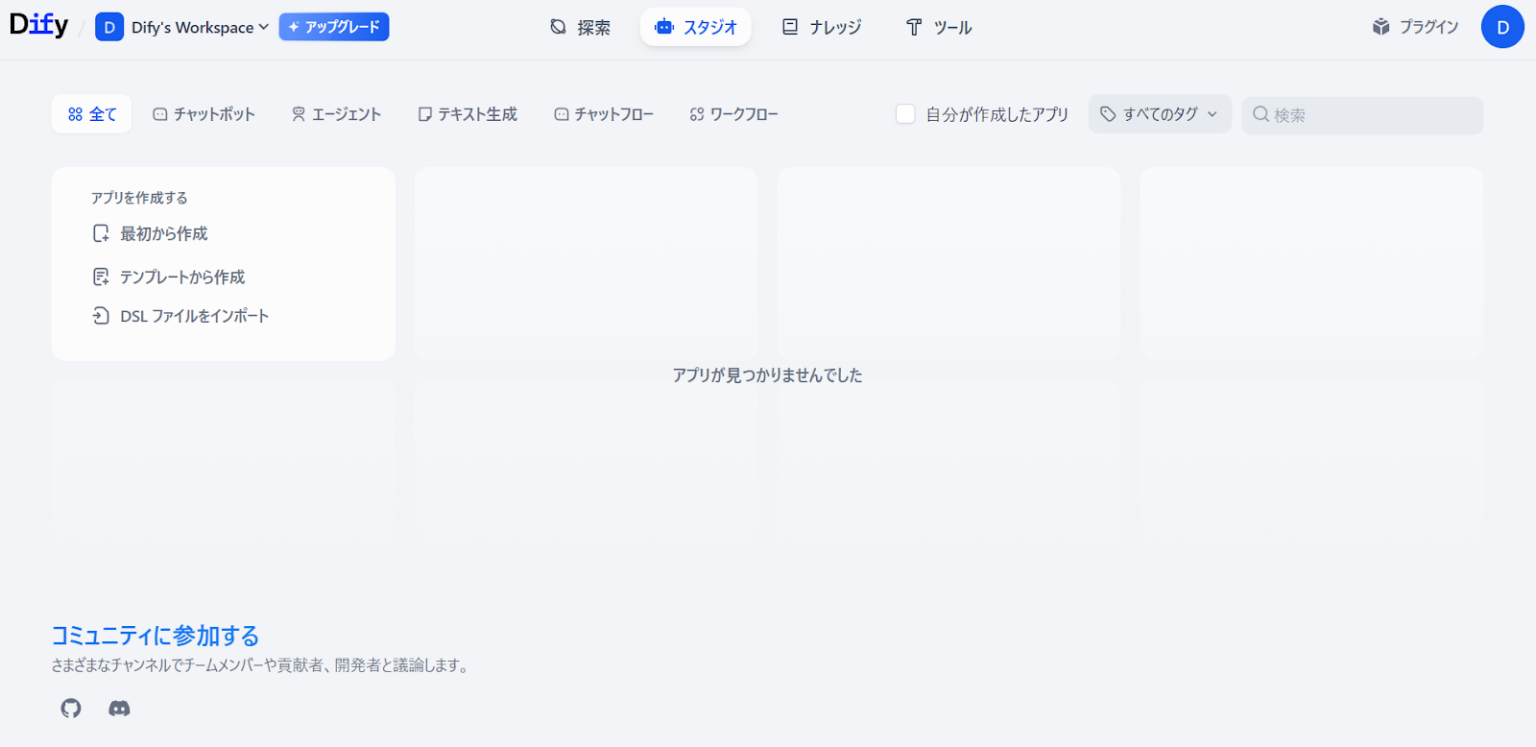Click the user avatar D icon

click(x=1502, y=27)
